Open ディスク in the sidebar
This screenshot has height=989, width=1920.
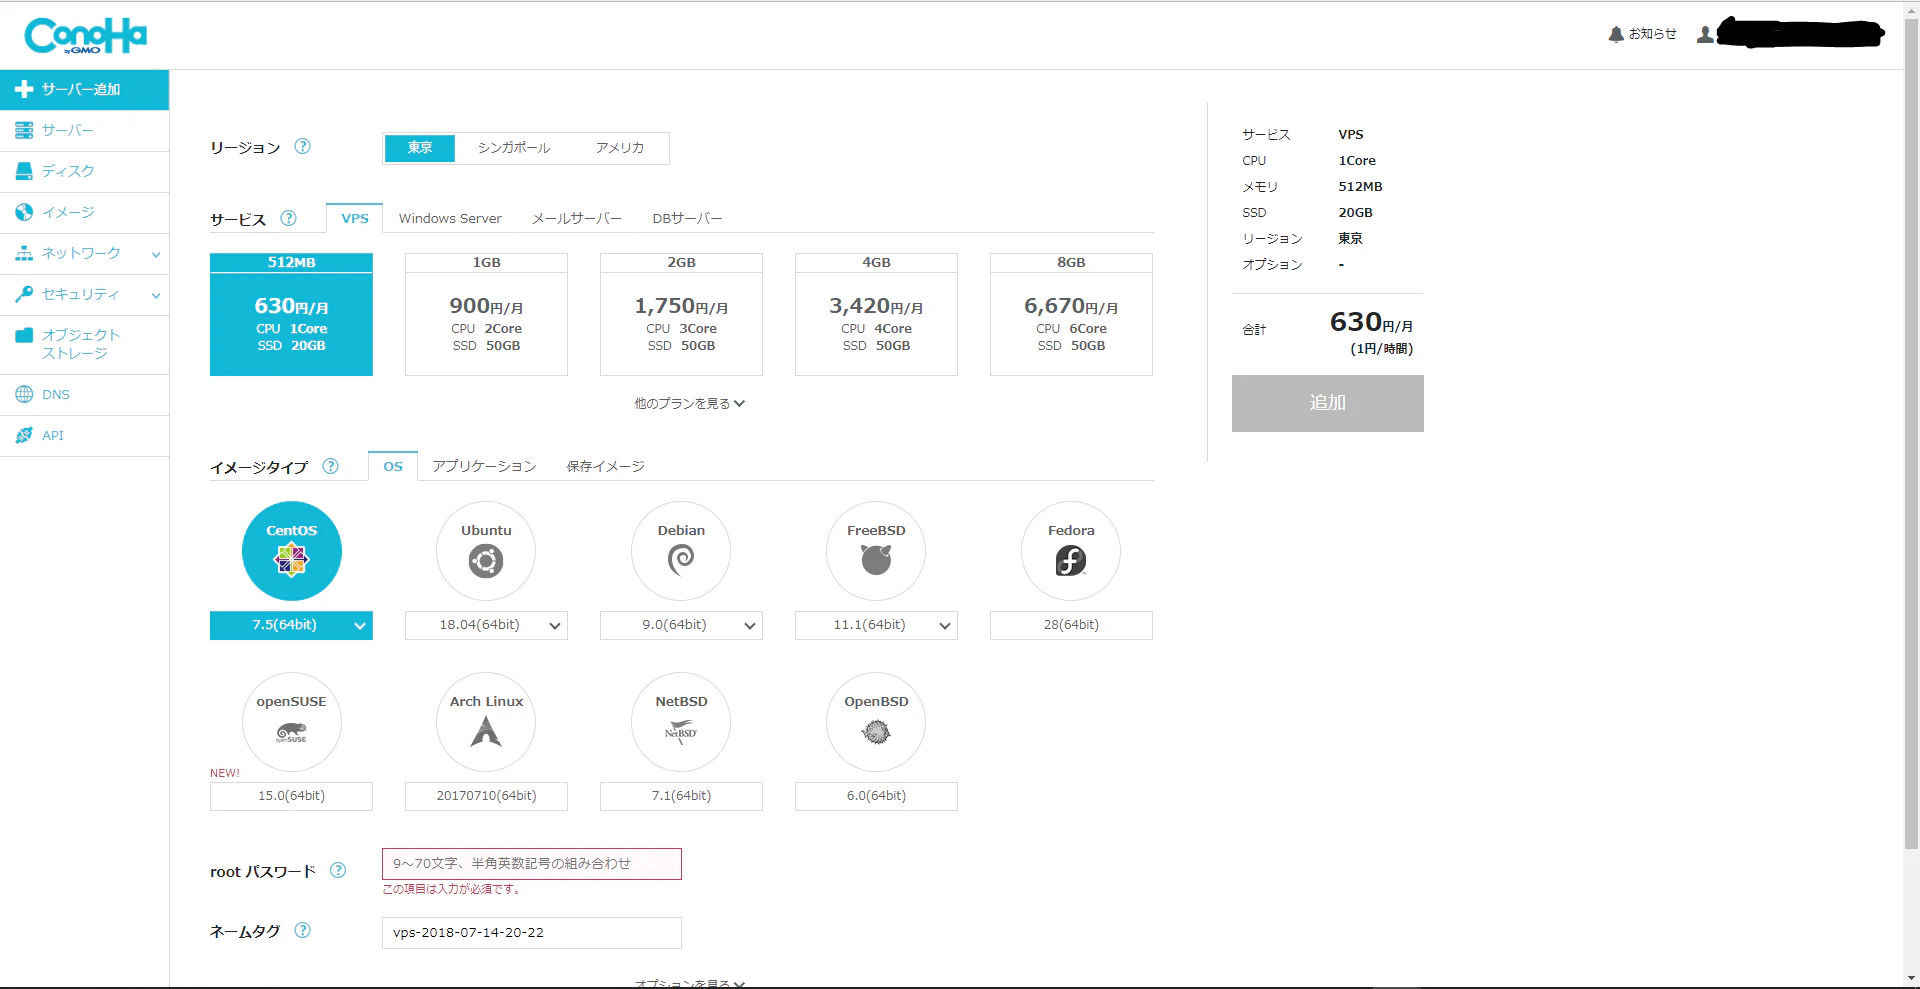pos(84,172)
